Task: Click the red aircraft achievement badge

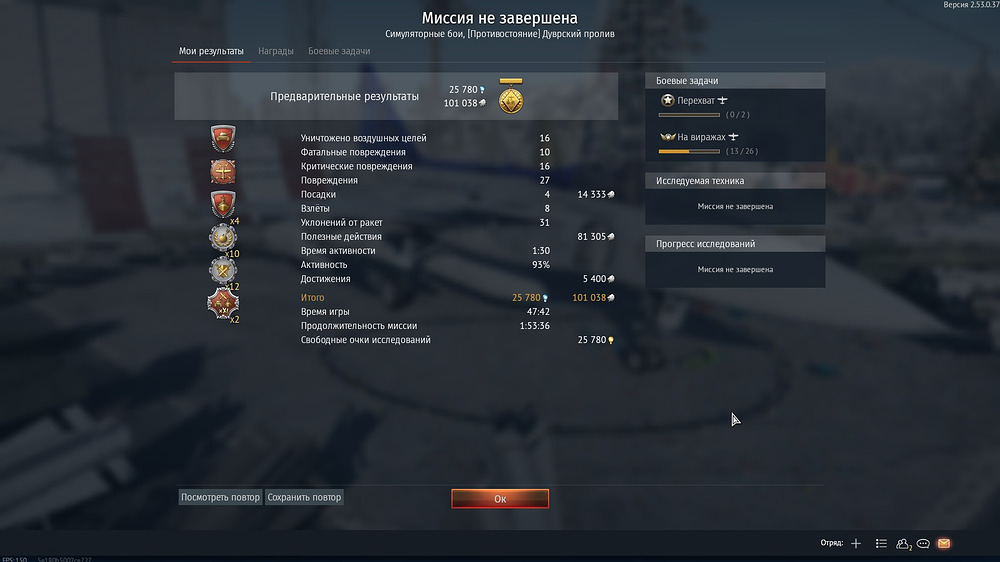Action: coord(223,172)
